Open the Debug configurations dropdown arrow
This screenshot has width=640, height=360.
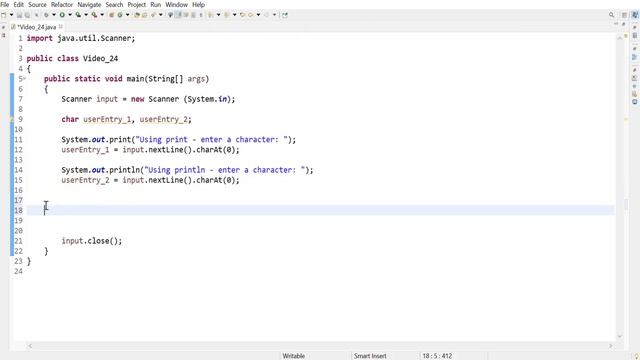pos(54,15)
